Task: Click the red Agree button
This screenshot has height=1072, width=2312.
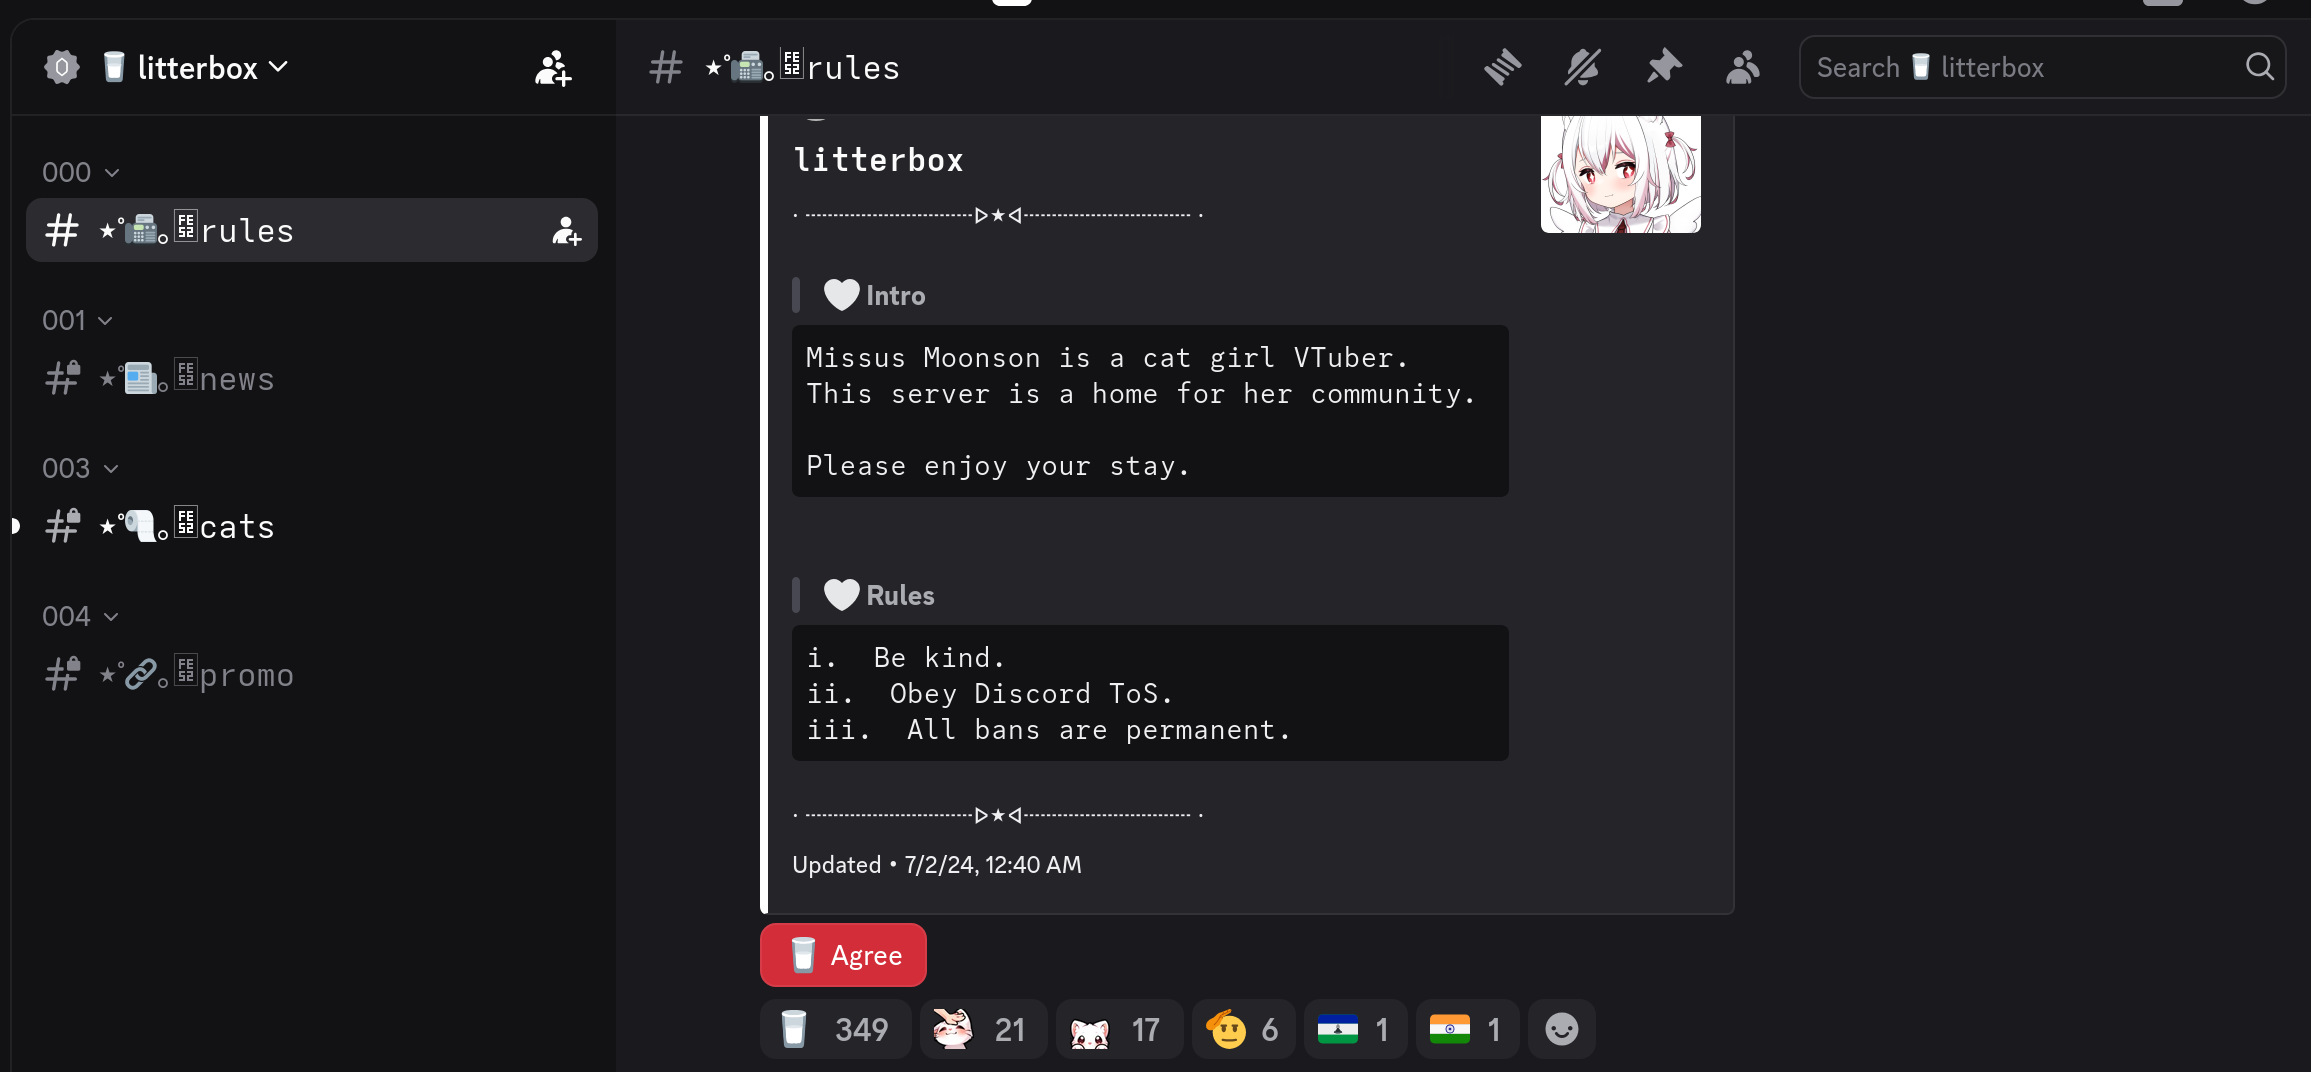Action: (843, 955)
